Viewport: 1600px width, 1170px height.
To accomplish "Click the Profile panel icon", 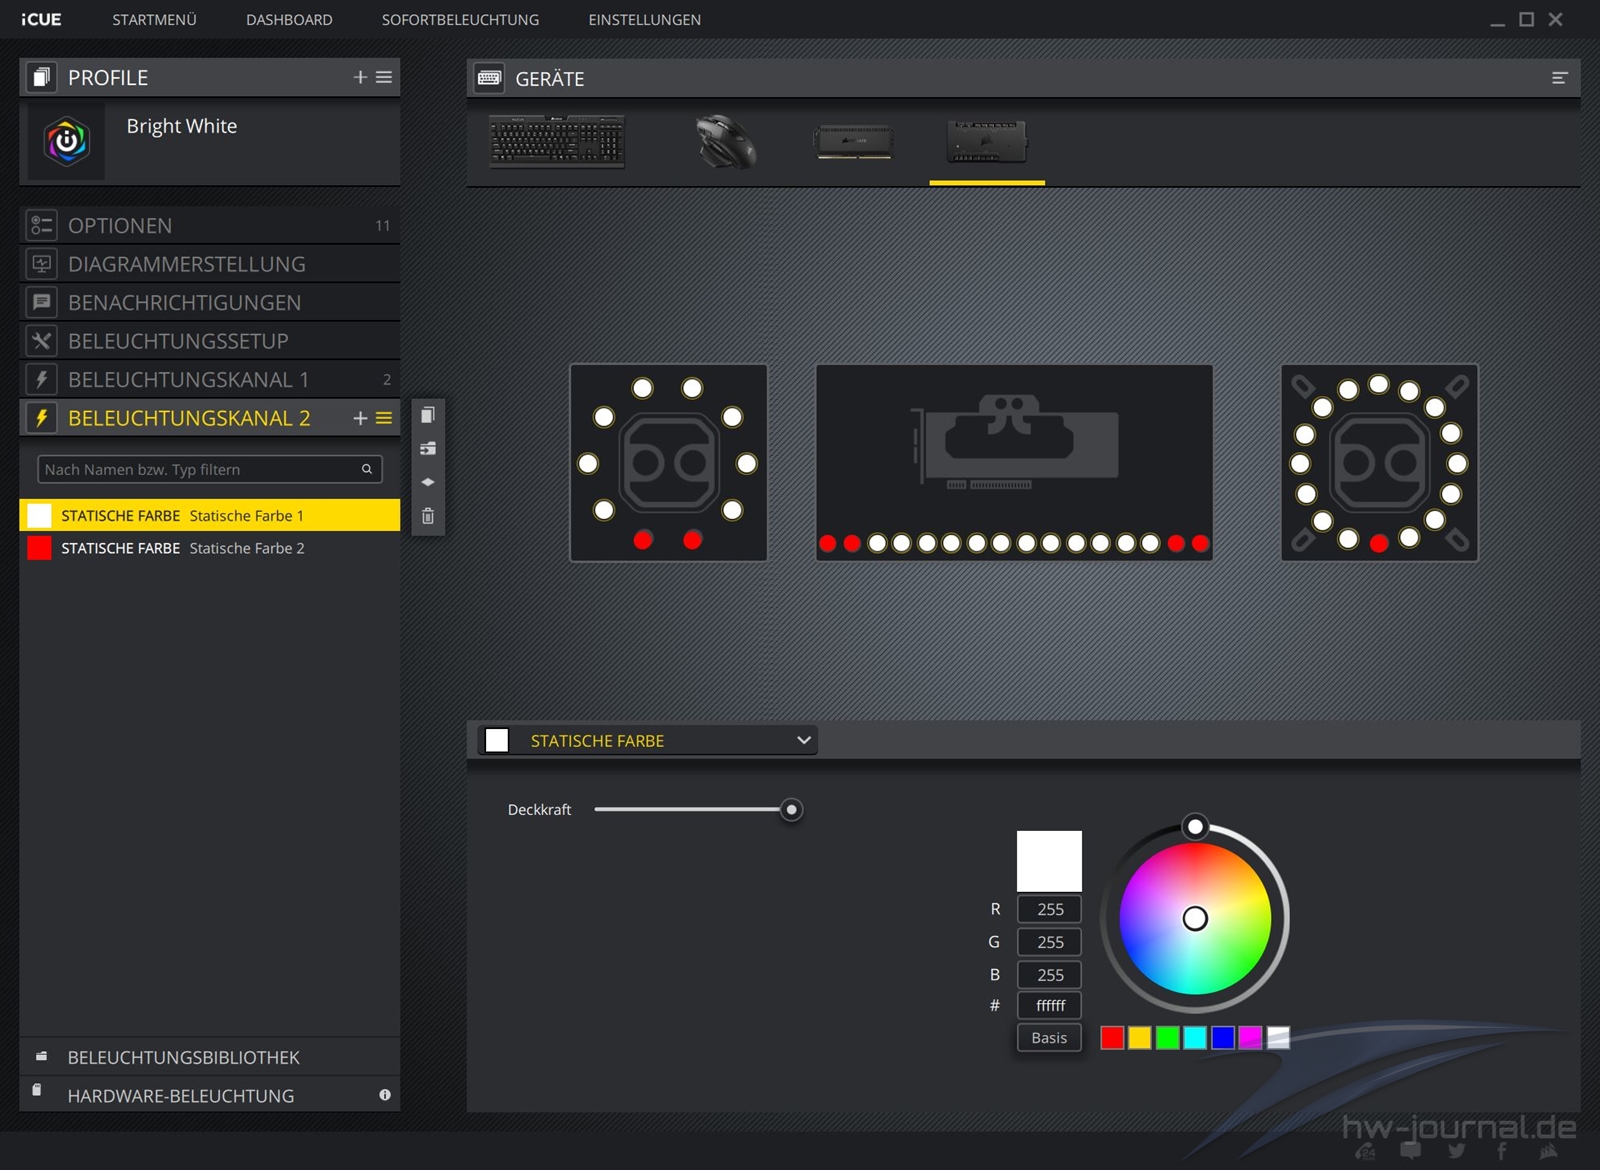I will point(41,77).
